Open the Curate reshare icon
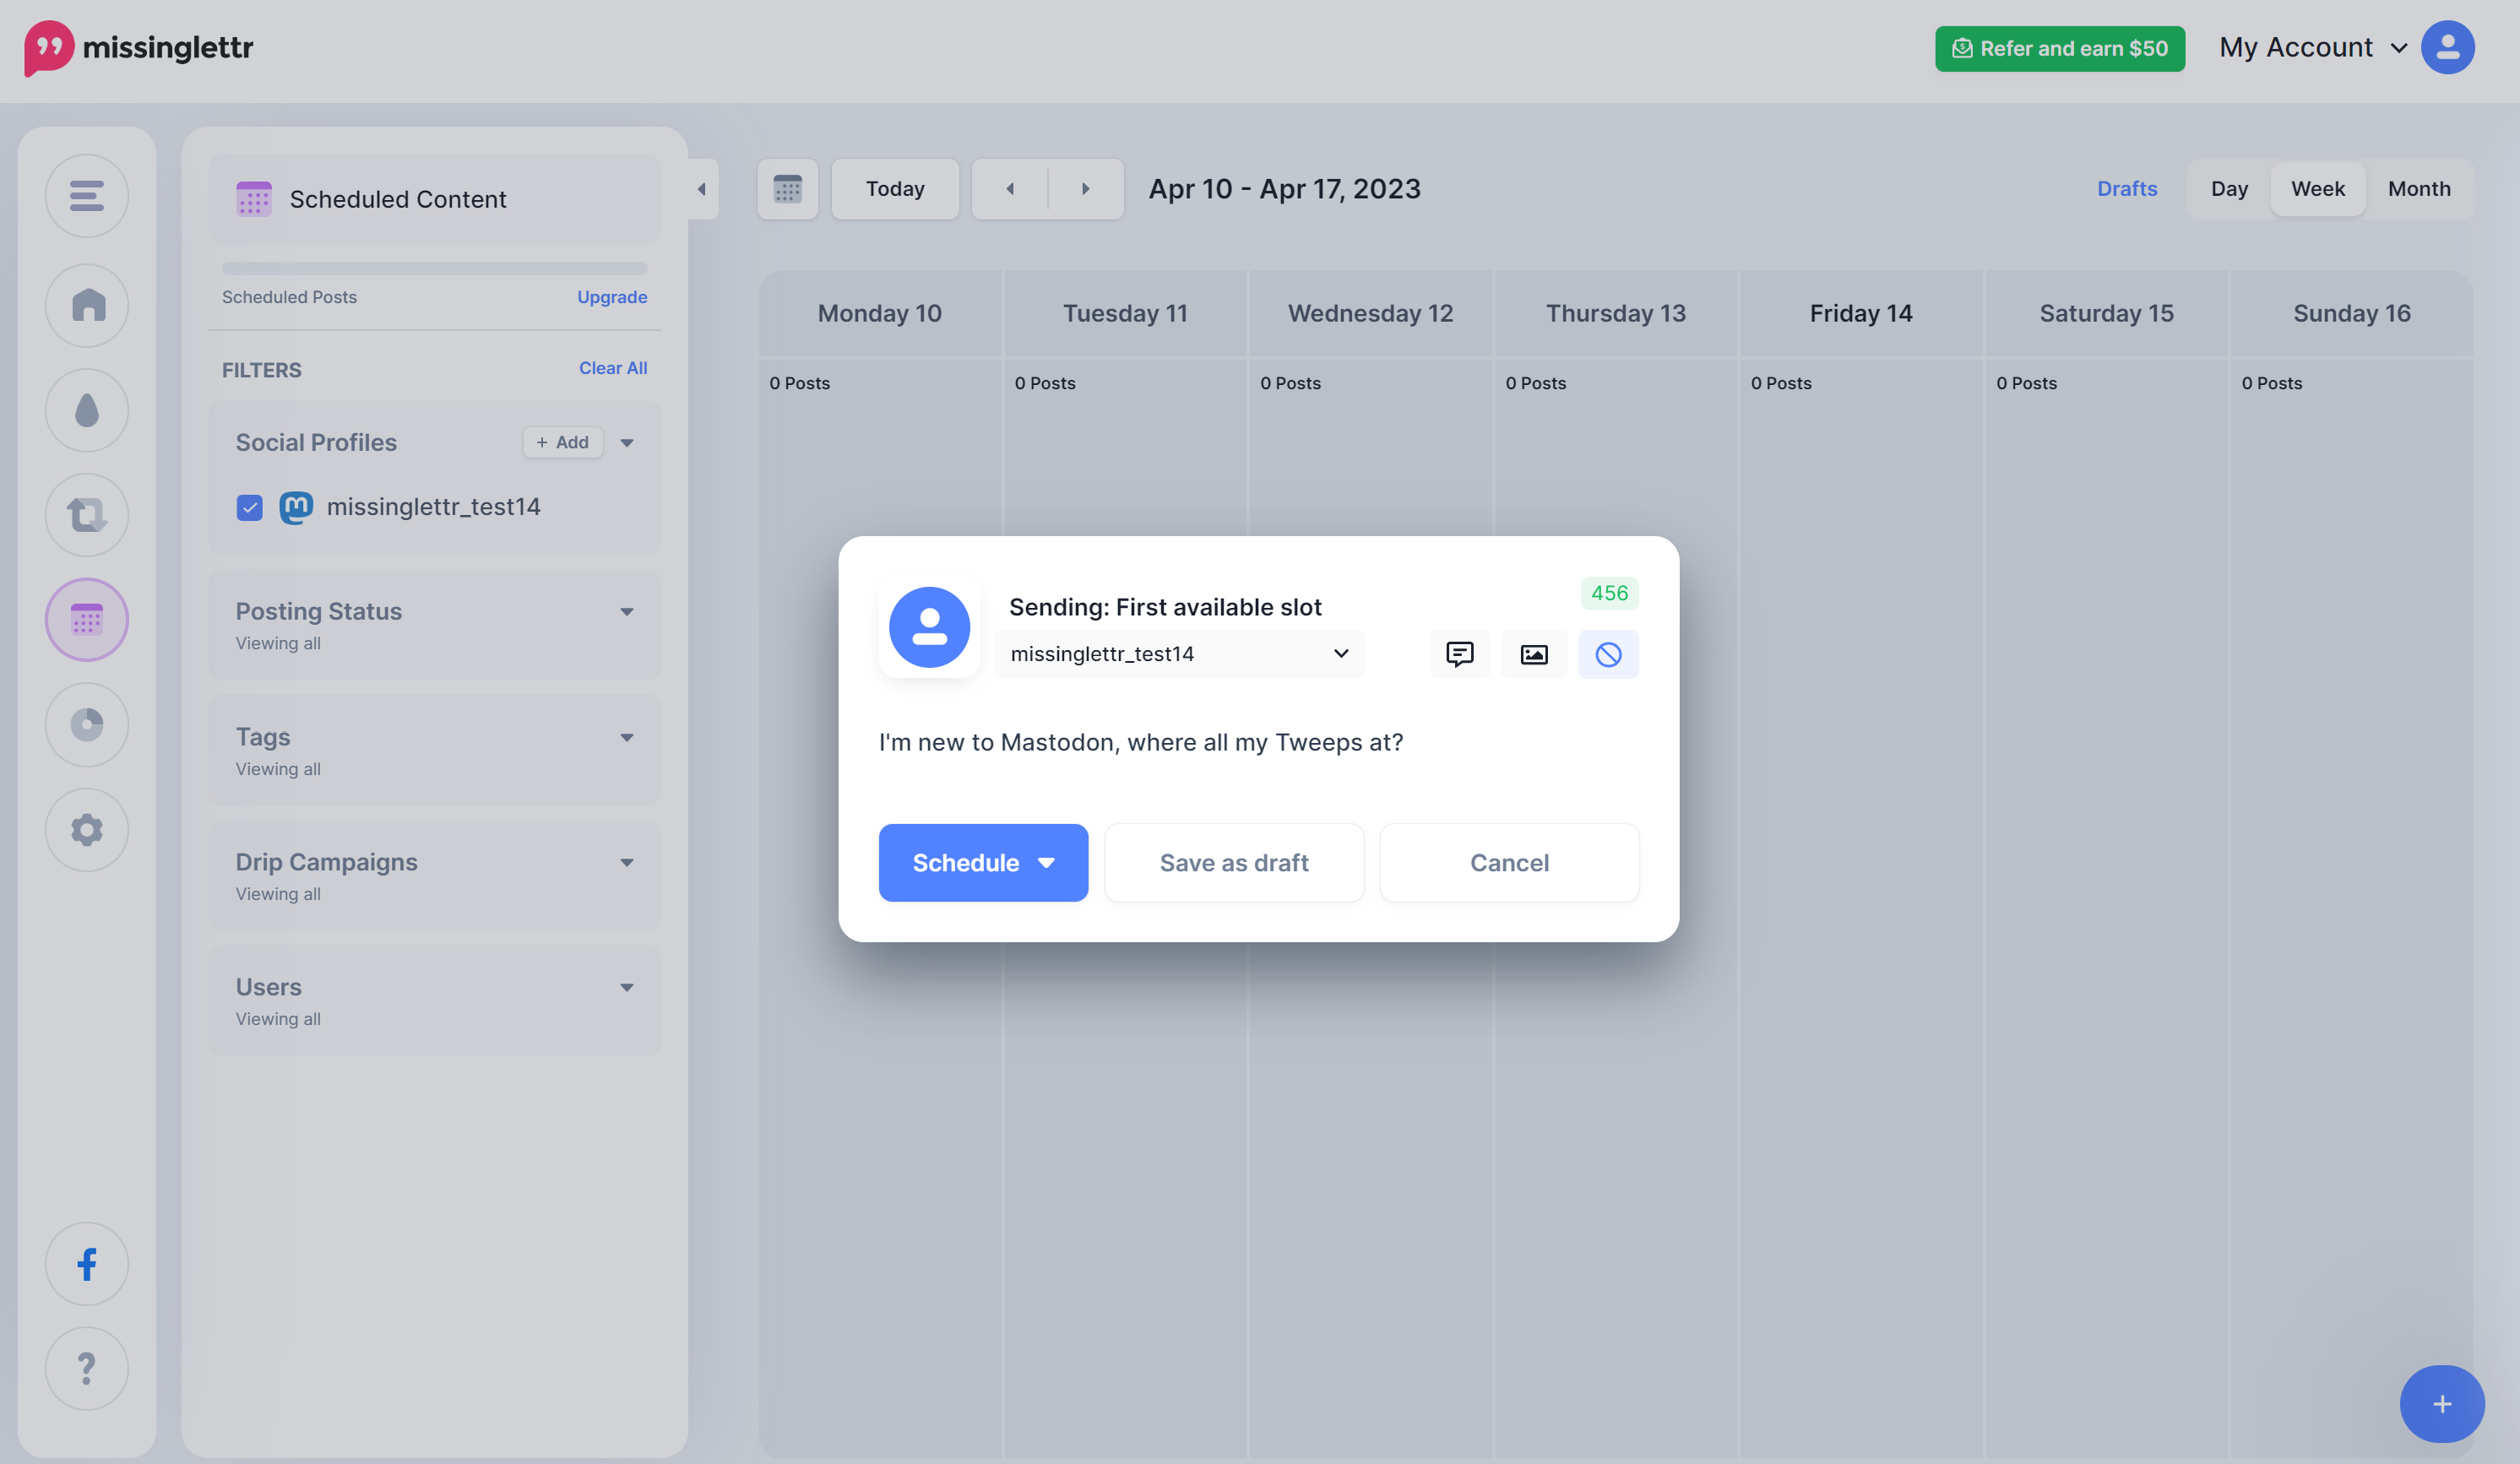2520x1464 pixels. 87,515
